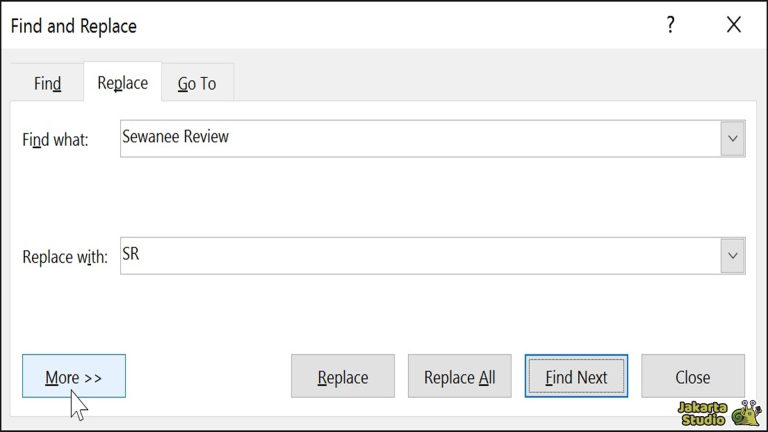Click the Jakarta Studio watermark text
768x432 pixels.
tap(703, 413)
